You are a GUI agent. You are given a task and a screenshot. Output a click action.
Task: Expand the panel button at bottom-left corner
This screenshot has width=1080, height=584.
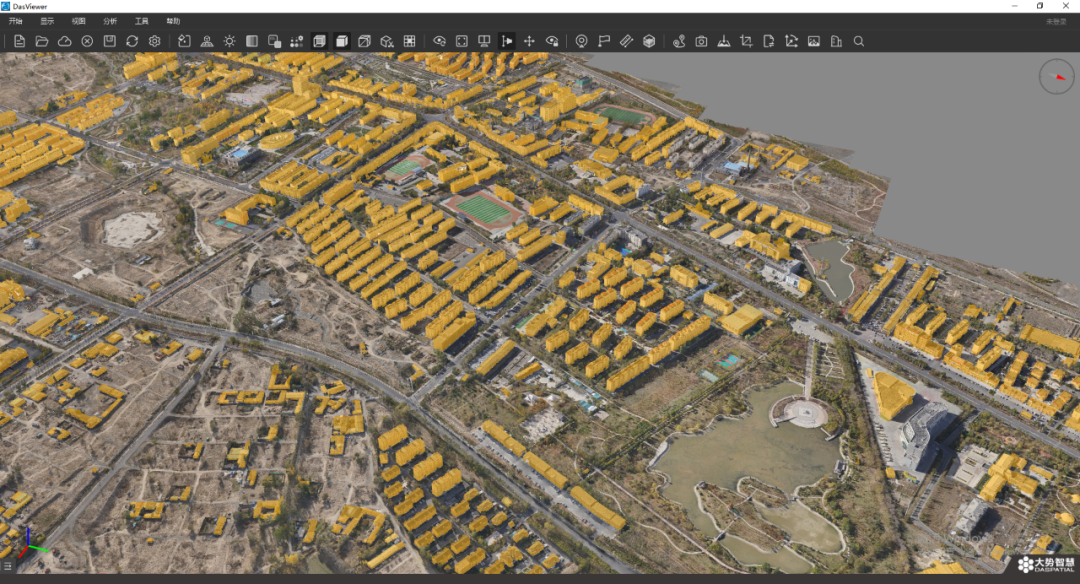(x=8, y=566)
